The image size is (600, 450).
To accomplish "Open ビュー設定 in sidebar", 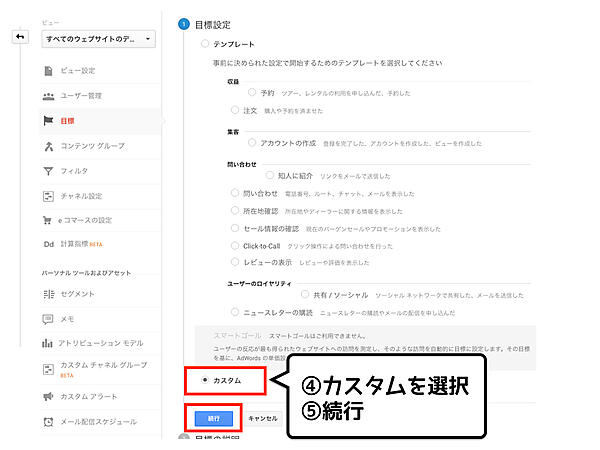I will (x=78, y=71).
